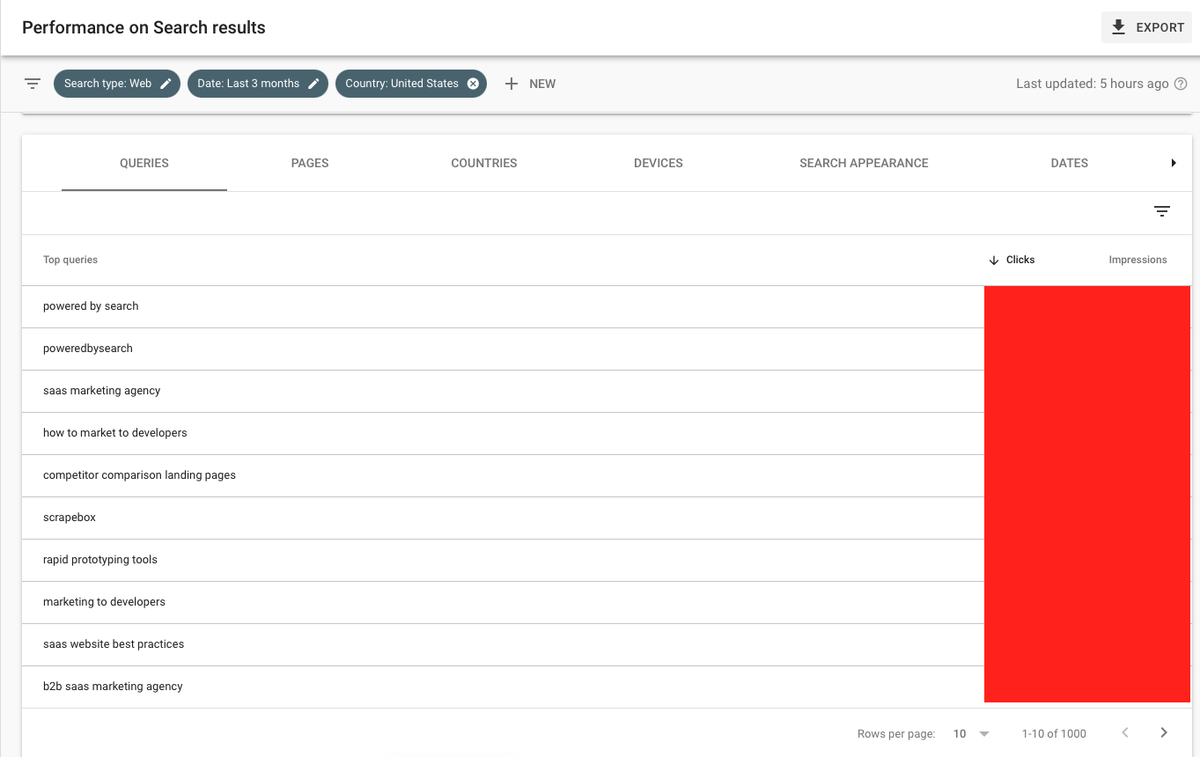Sort by the Impressions column header
The height and width of the screenshot is (757, 1200).
(x=1137, y=260)
